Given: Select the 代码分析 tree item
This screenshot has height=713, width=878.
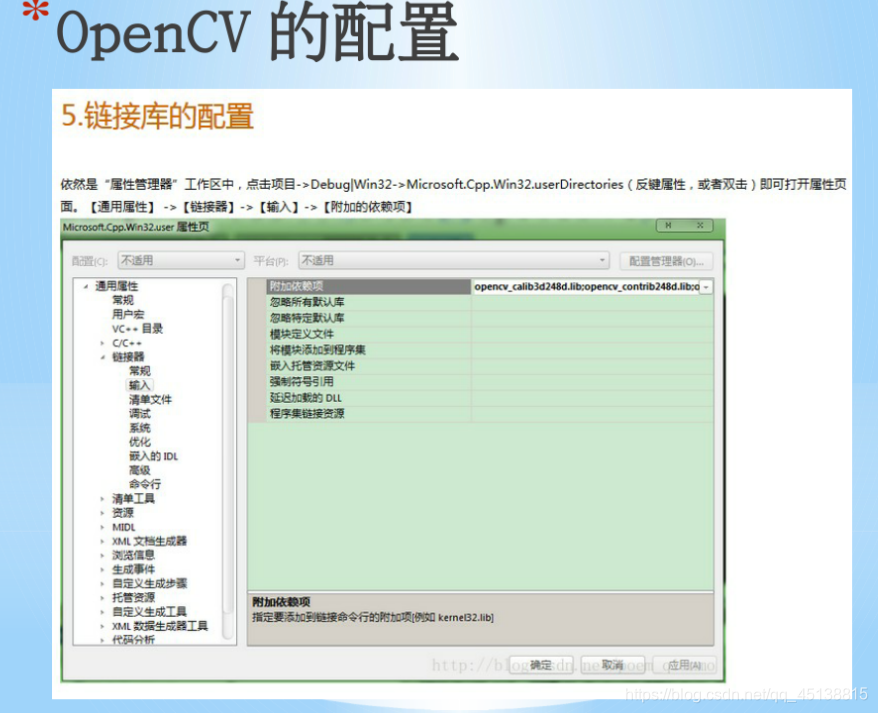Looking at the screenshot, I should click(x=134, y=636).
